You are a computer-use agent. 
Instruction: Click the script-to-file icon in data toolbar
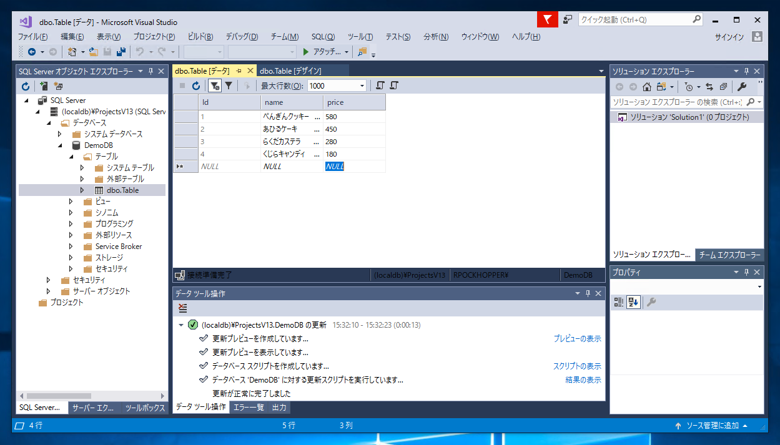(394, 86)
